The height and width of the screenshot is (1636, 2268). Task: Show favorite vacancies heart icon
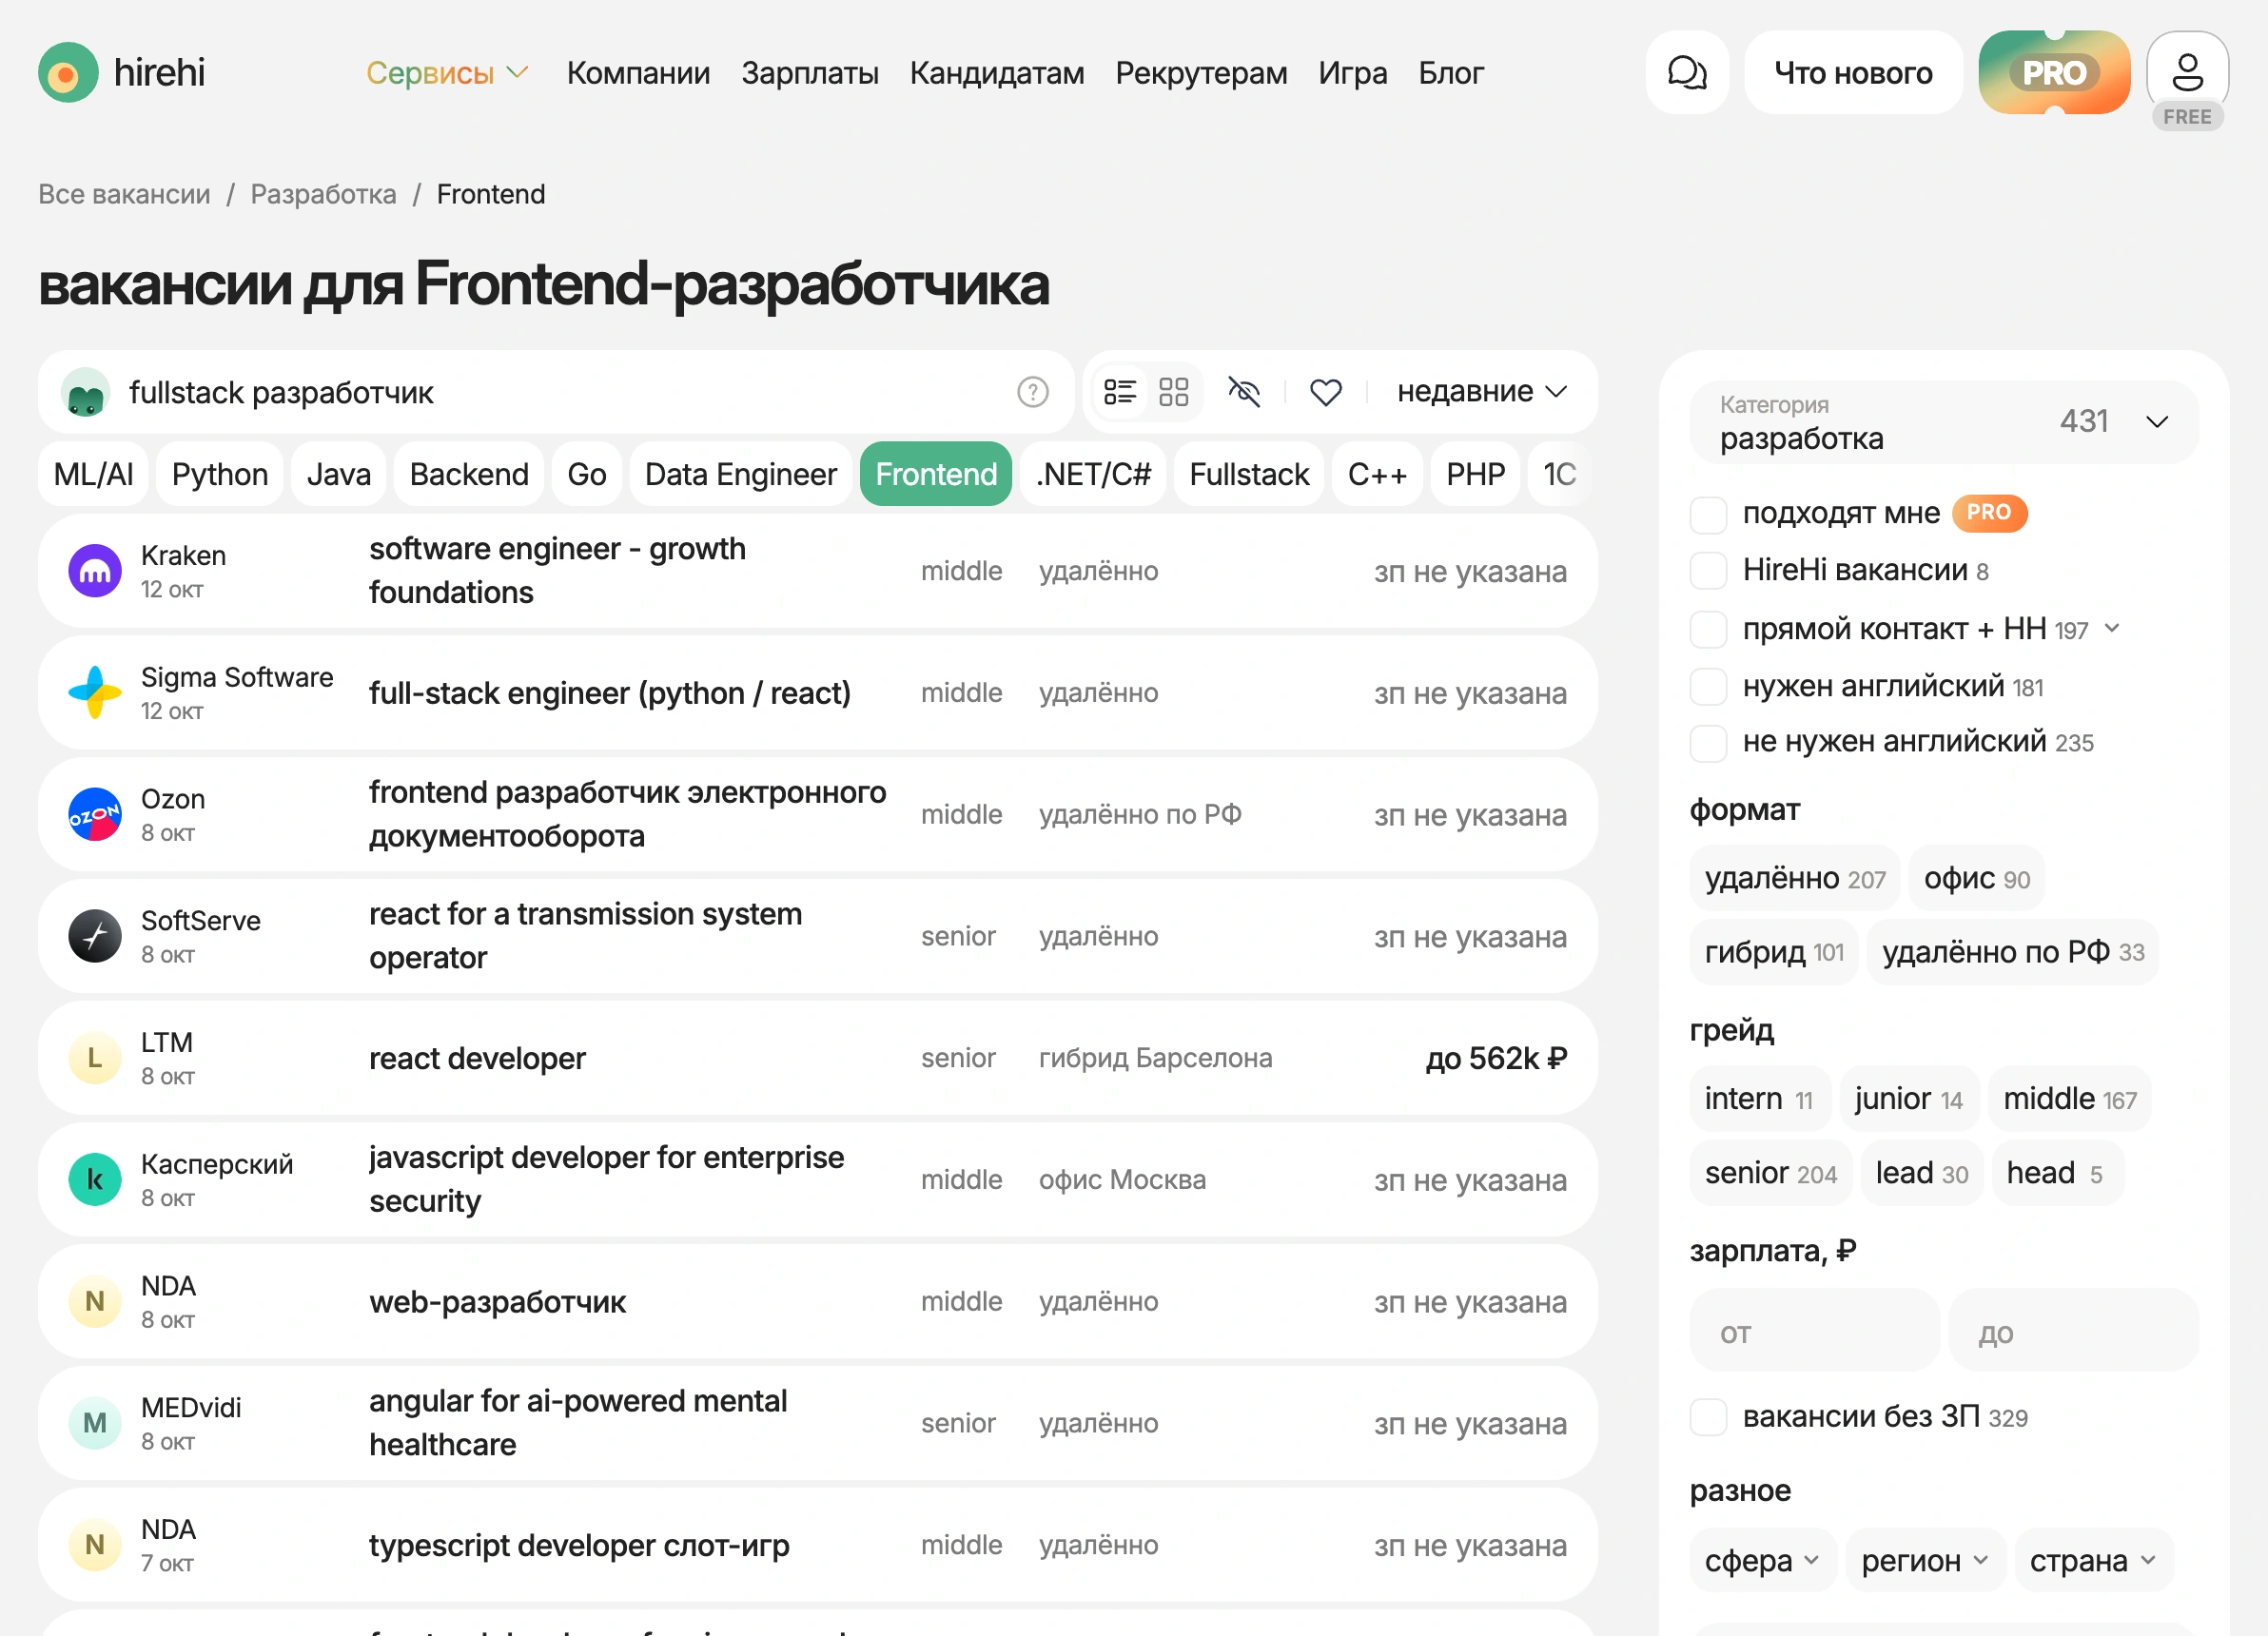(x=1325, y=392)
